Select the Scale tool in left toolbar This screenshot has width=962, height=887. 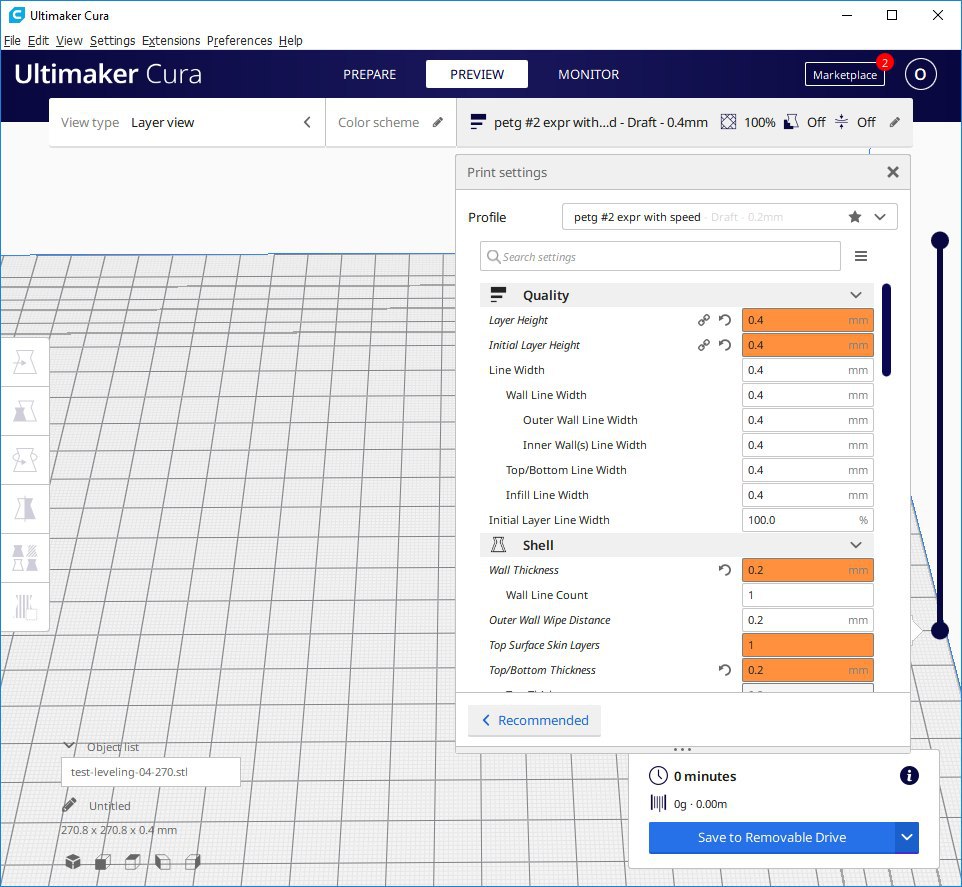(x=25, y=411)
